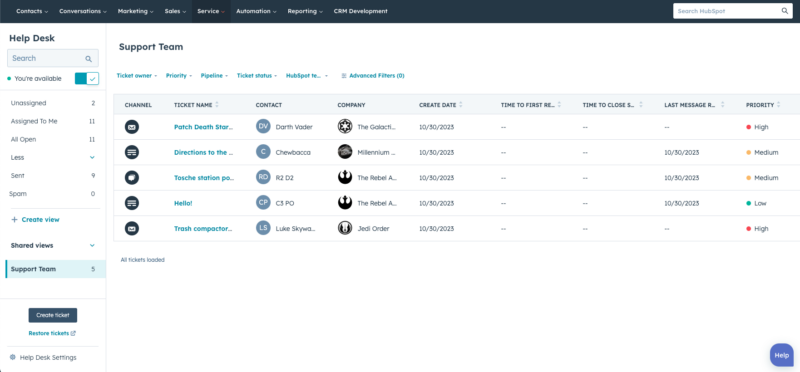This screenshot has width=800, height=372.
Task: Click the form channel icon for Directions ticket
Action: pyautogui.click(x=132, y=152)
